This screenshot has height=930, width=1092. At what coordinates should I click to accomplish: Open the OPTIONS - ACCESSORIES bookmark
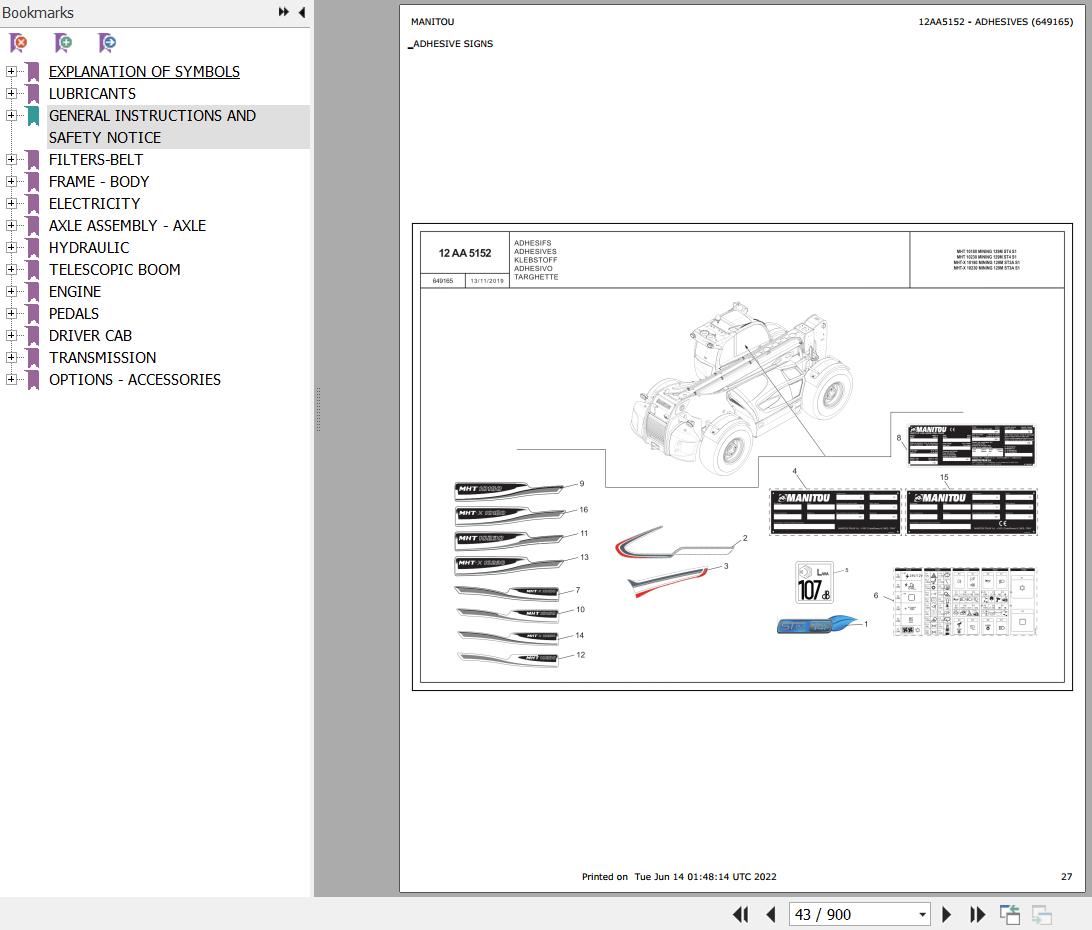[x=134, y=380]
